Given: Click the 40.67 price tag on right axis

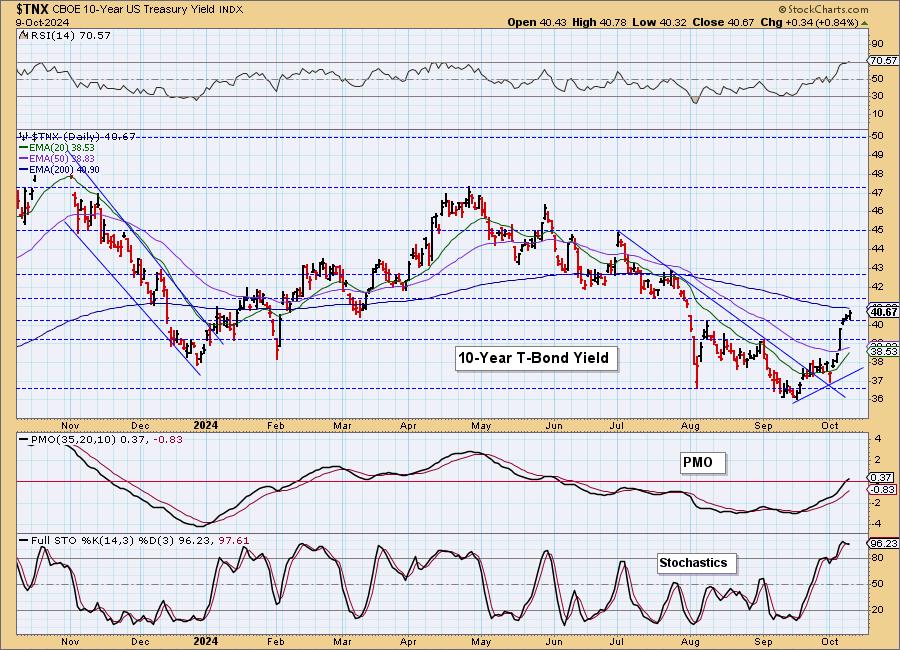Looking at the screenshot, I should pos(883,312).
